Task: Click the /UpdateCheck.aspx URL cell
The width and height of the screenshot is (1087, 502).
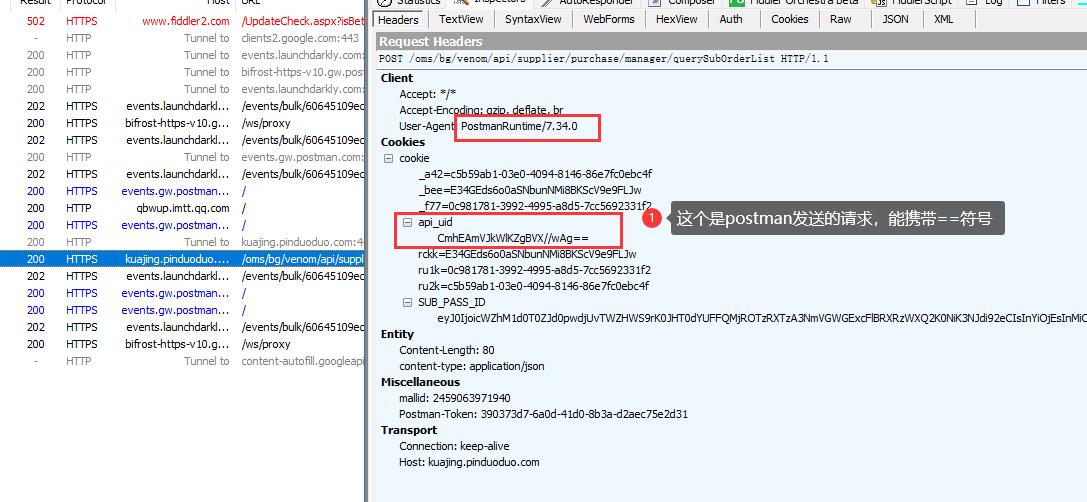Action: coord(302,21)
